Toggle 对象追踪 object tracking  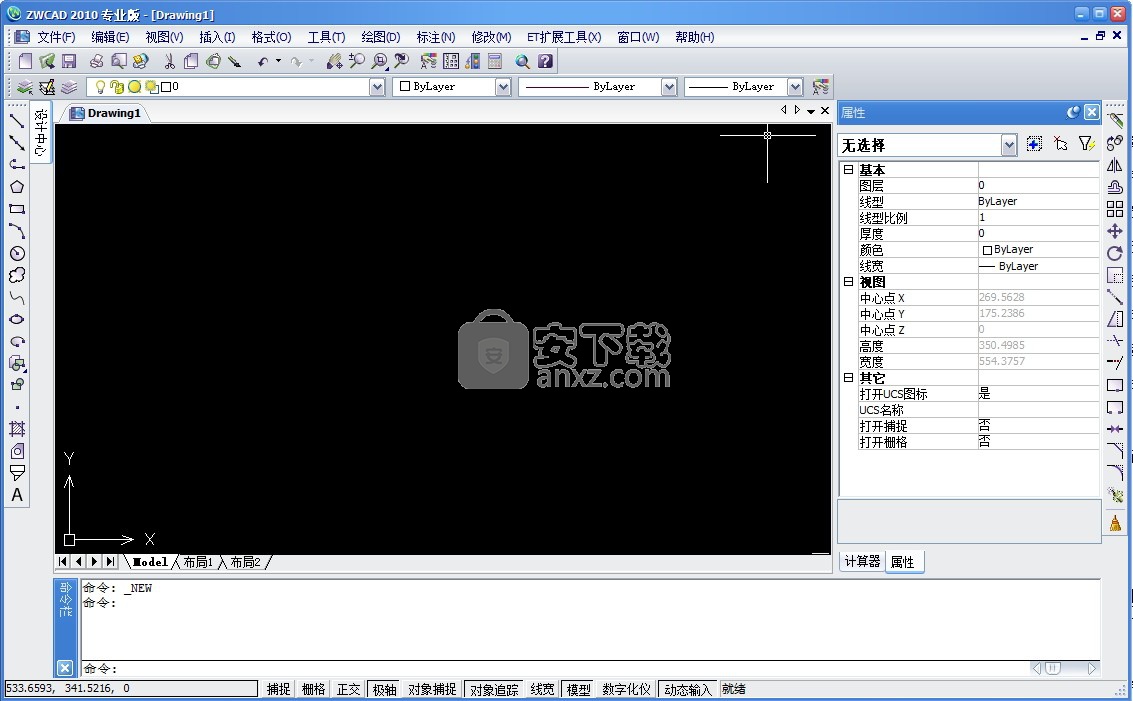tap(494, 689)
